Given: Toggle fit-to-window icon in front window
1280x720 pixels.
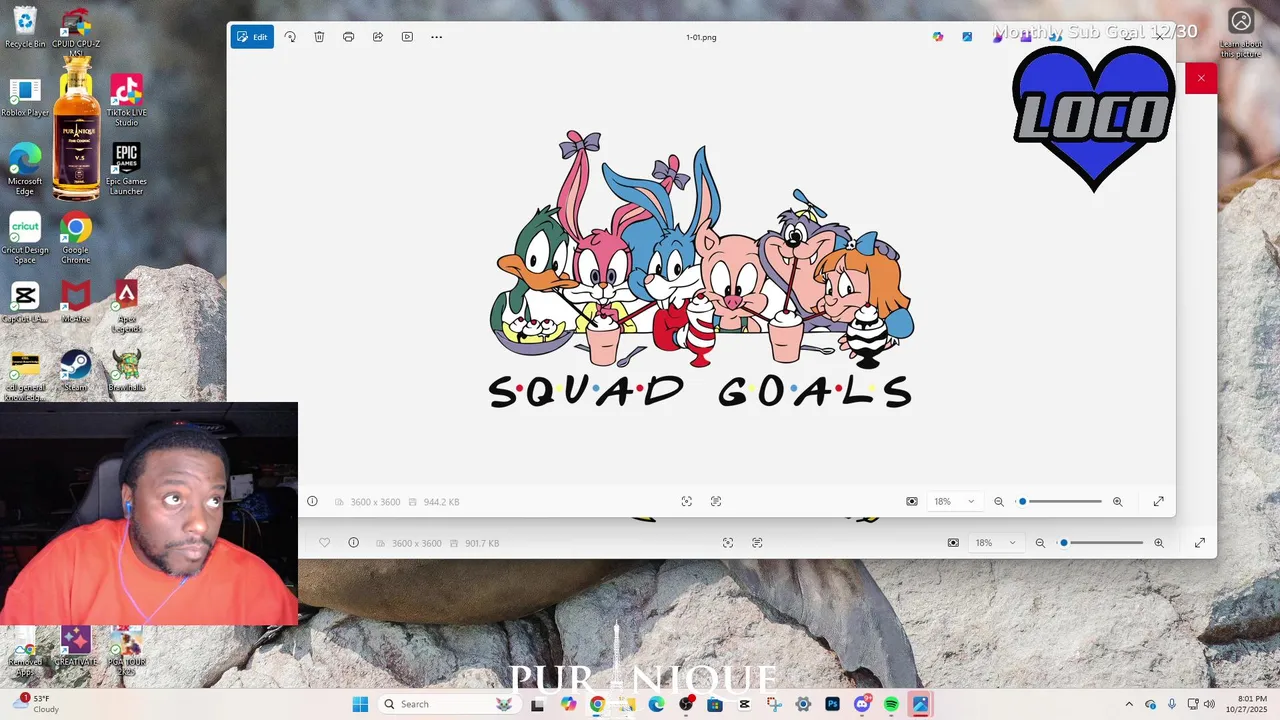Looking at the screenshot, I should pos(912,502).
